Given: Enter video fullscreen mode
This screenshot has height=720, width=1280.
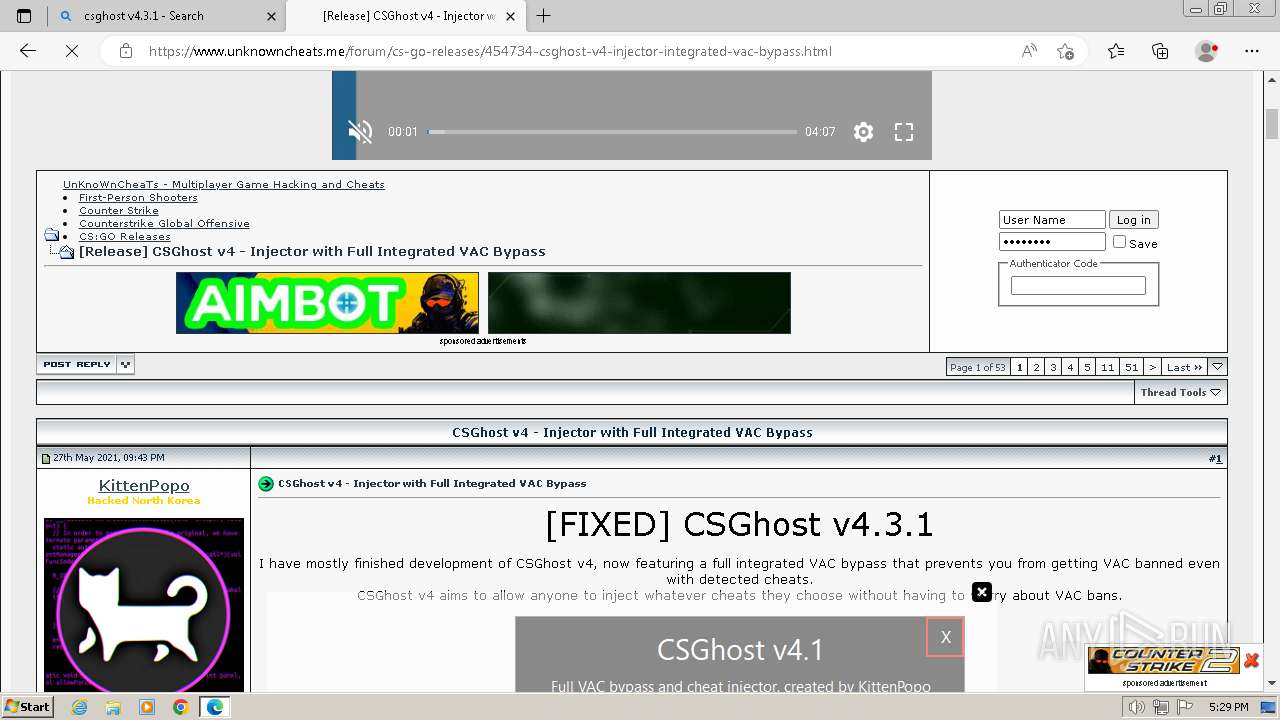Looking at the screenshot, I should [x=904, y=132].
